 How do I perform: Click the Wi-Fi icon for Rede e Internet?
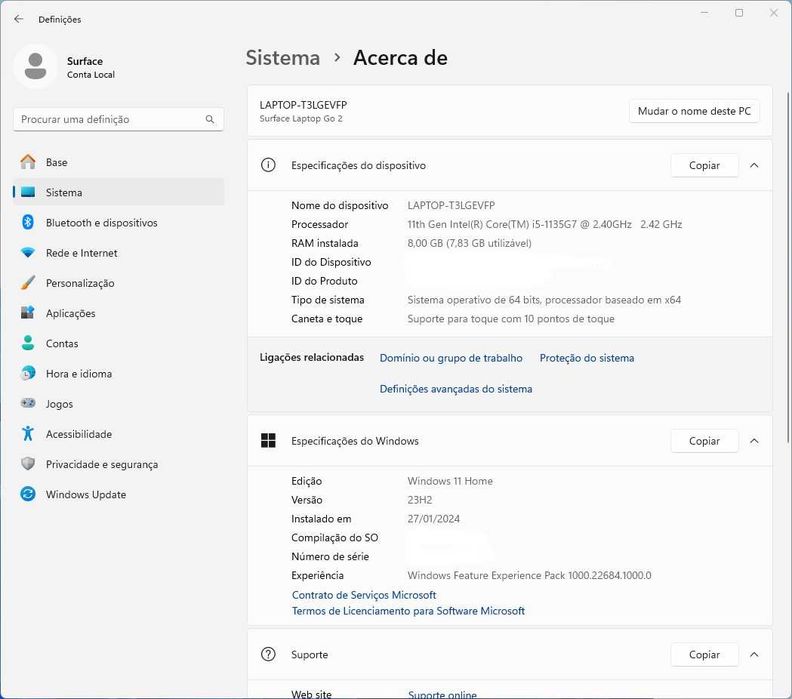28,253
